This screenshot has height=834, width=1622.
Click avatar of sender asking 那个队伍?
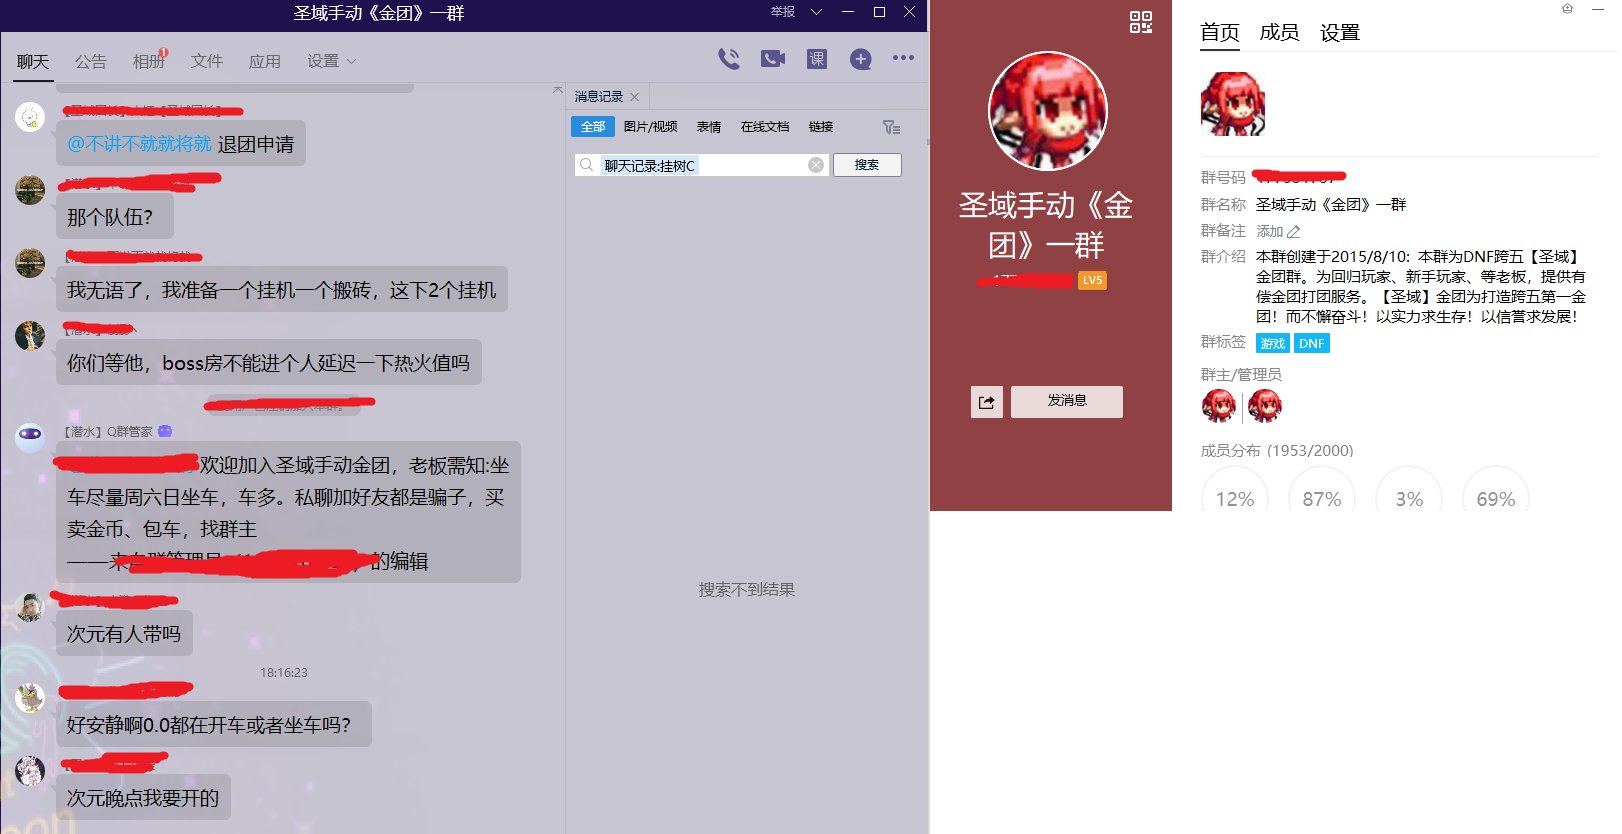(x=30, y=190)
